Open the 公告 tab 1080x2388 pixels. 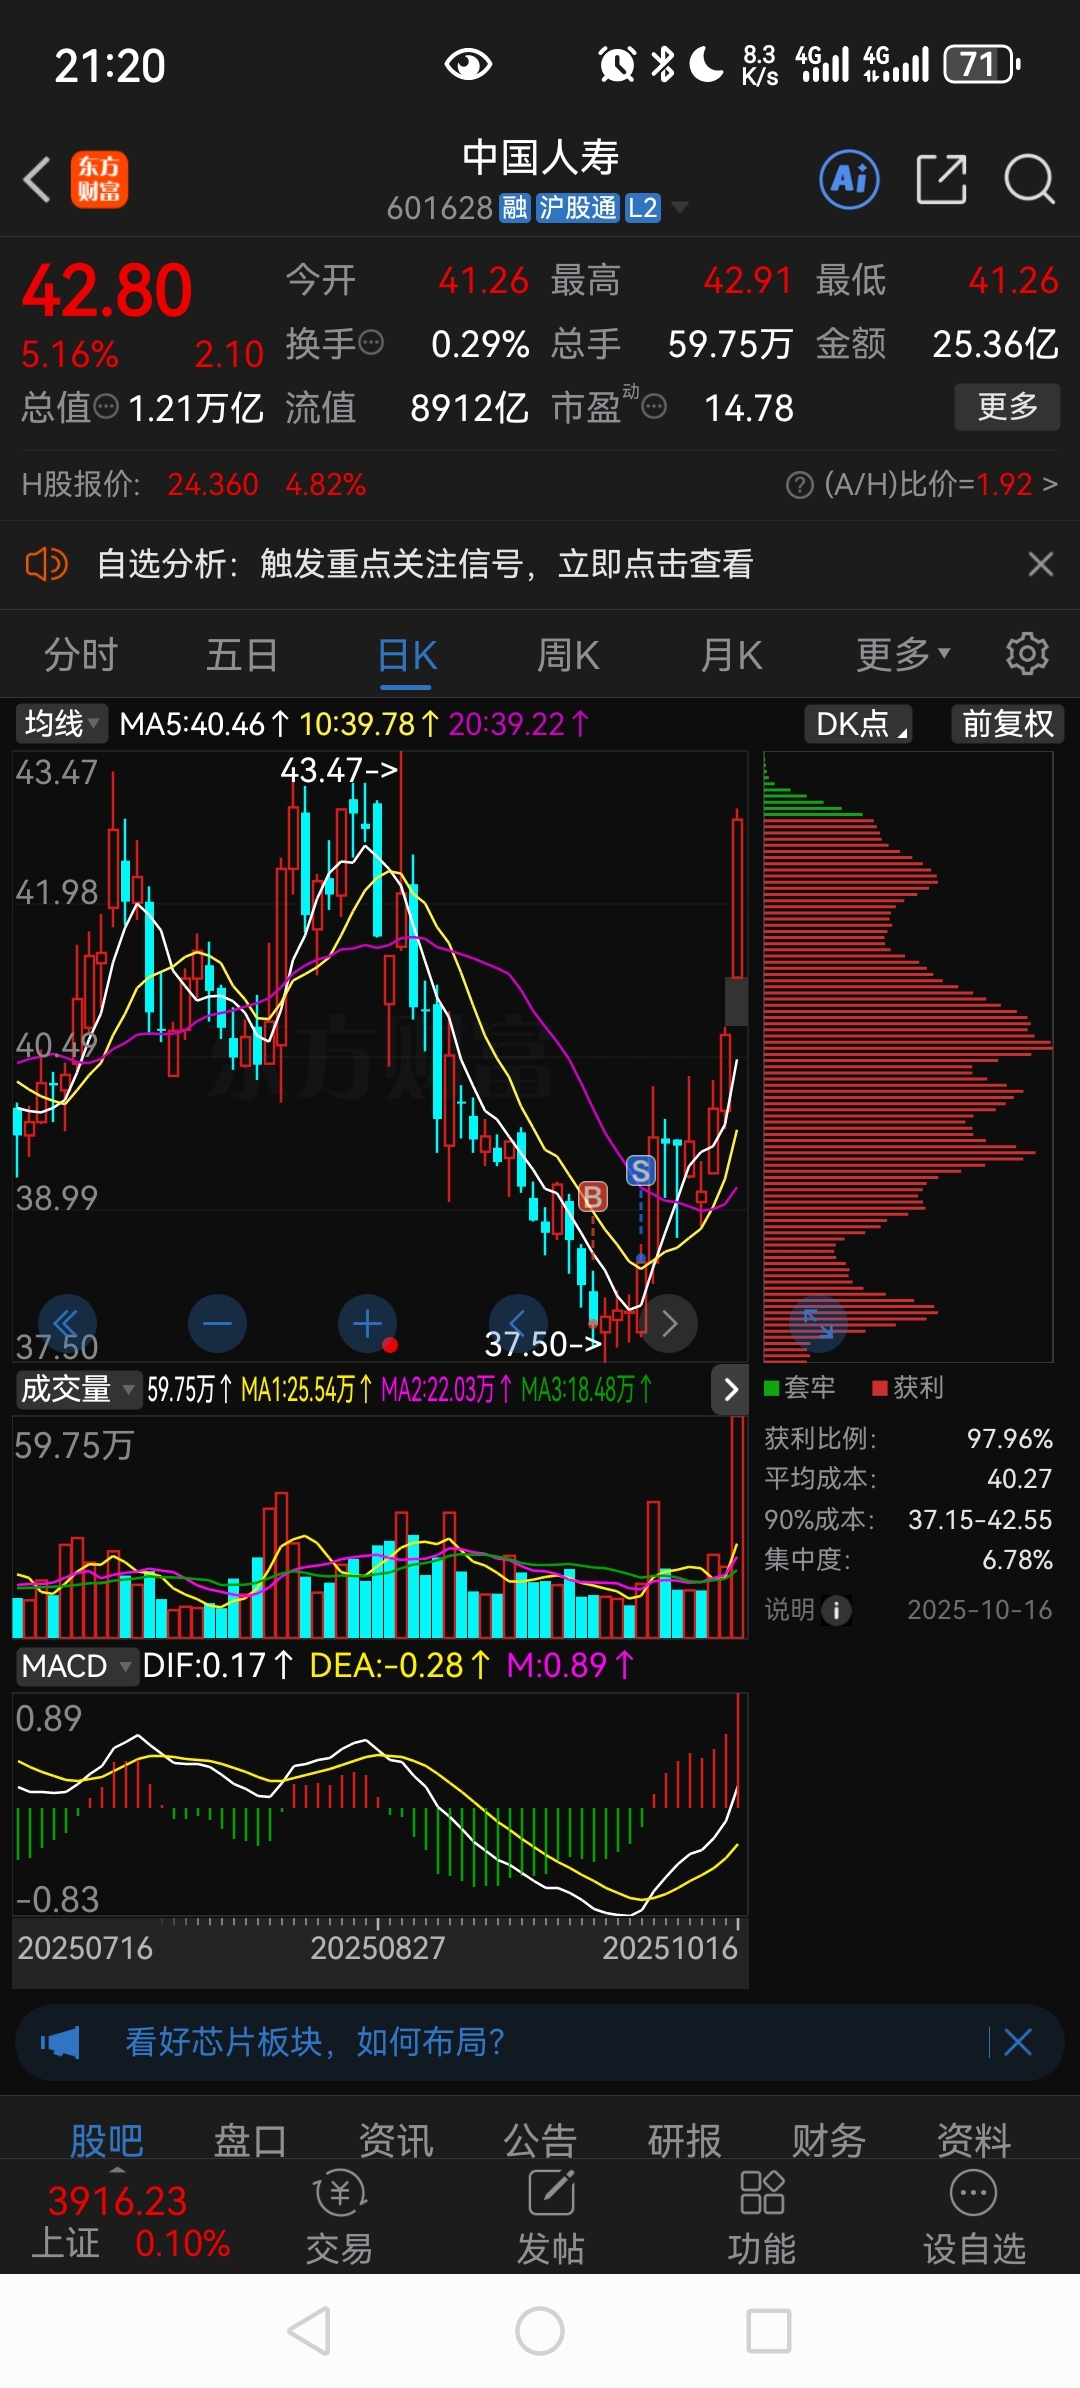[540, 2141]
